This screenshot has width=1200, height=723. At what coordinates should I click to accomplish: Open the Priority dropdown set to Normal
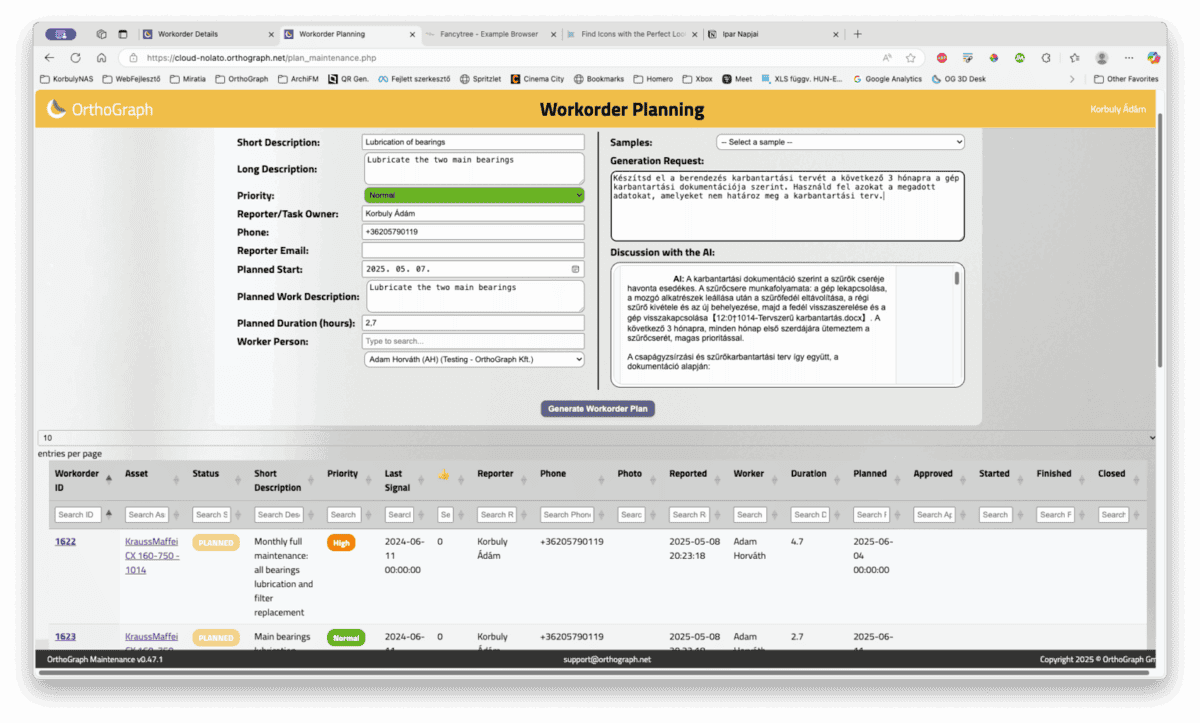pyautogui.click(x=474, y=195)
